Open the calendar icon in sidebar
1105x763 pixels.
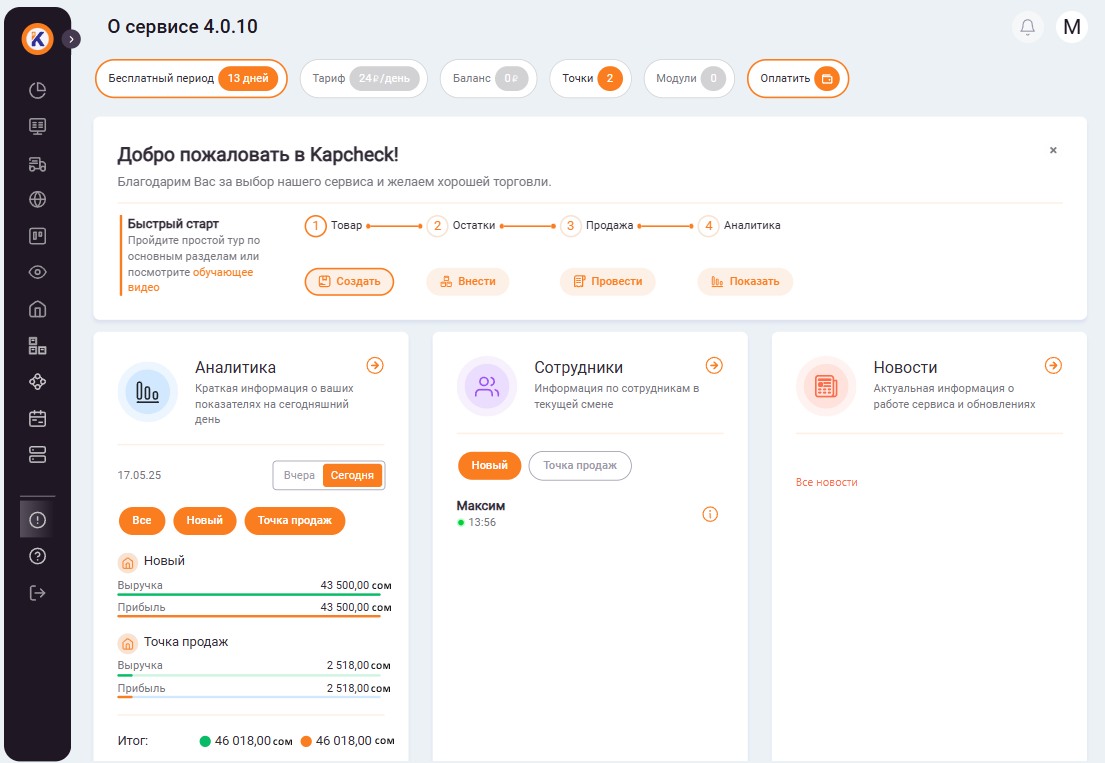[x=38, y=418]
